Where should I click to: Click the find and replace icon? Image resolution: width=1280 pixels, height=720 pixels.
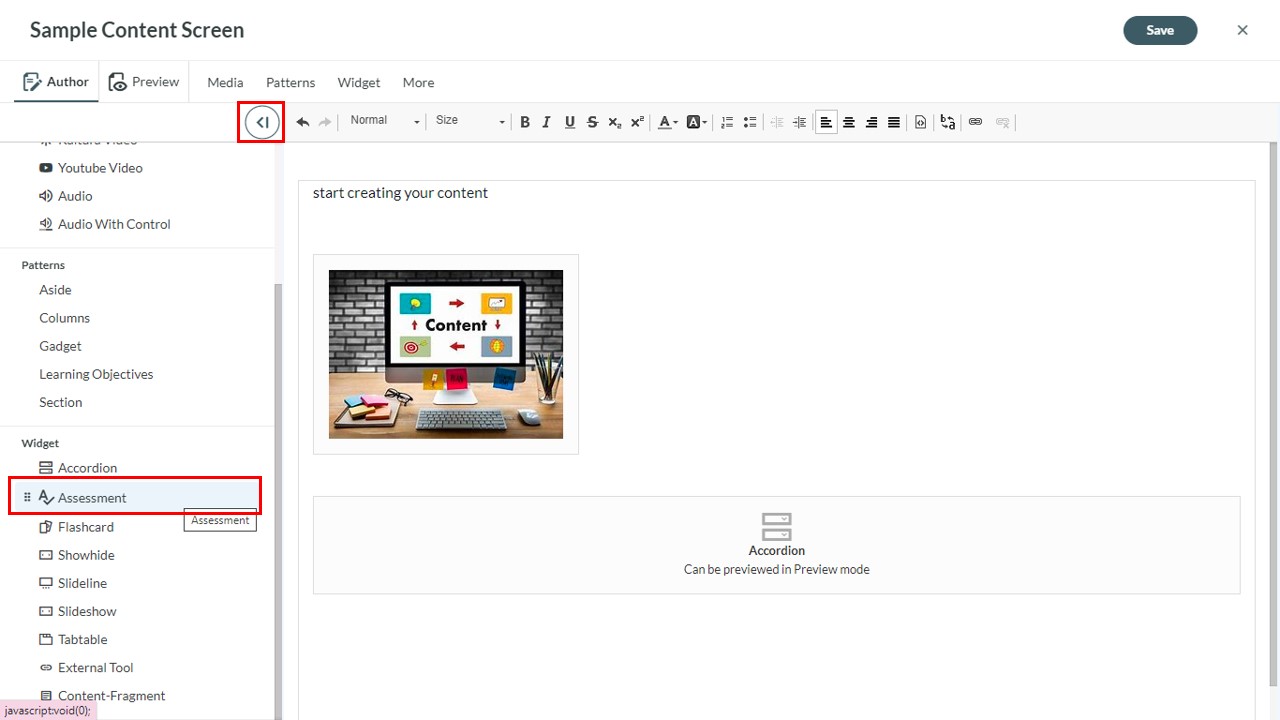coord(948,122)
